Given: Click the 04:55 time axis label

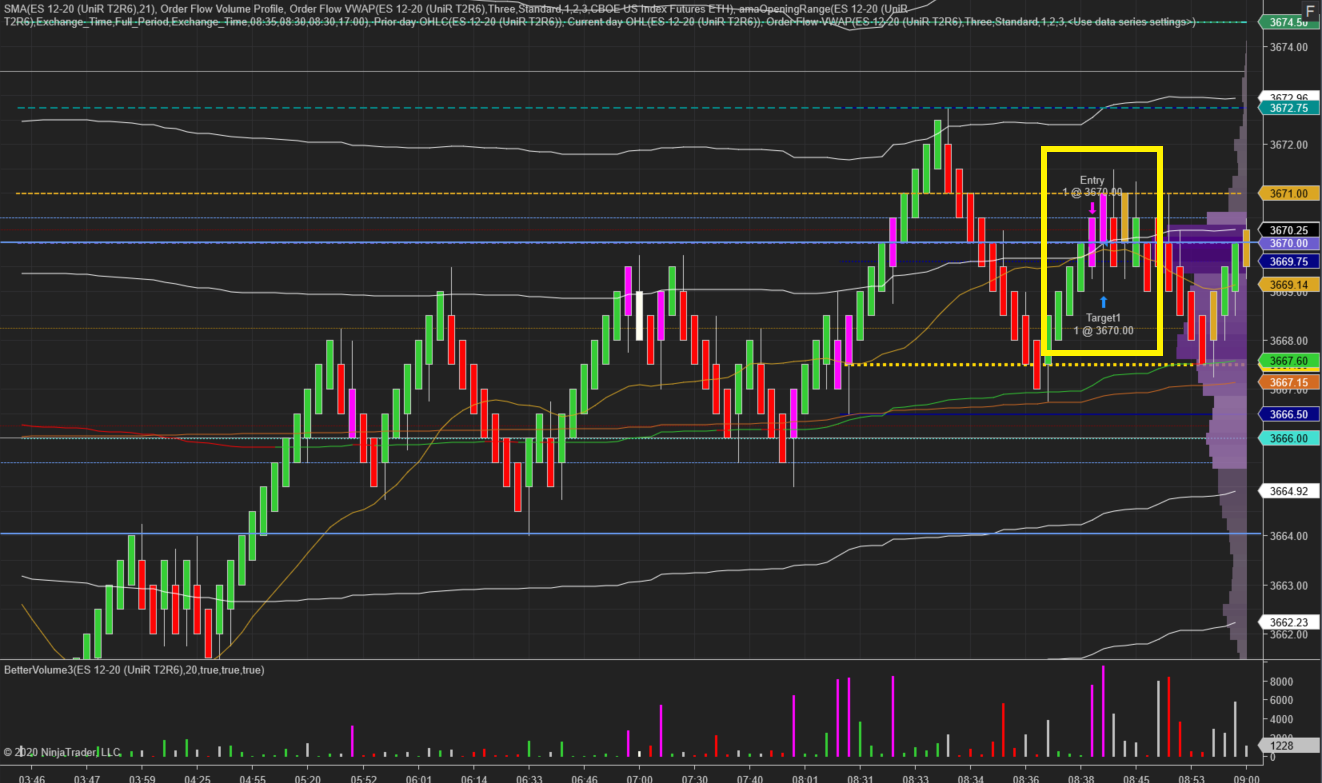Looking at the screenshot, I should pos(253,777).
